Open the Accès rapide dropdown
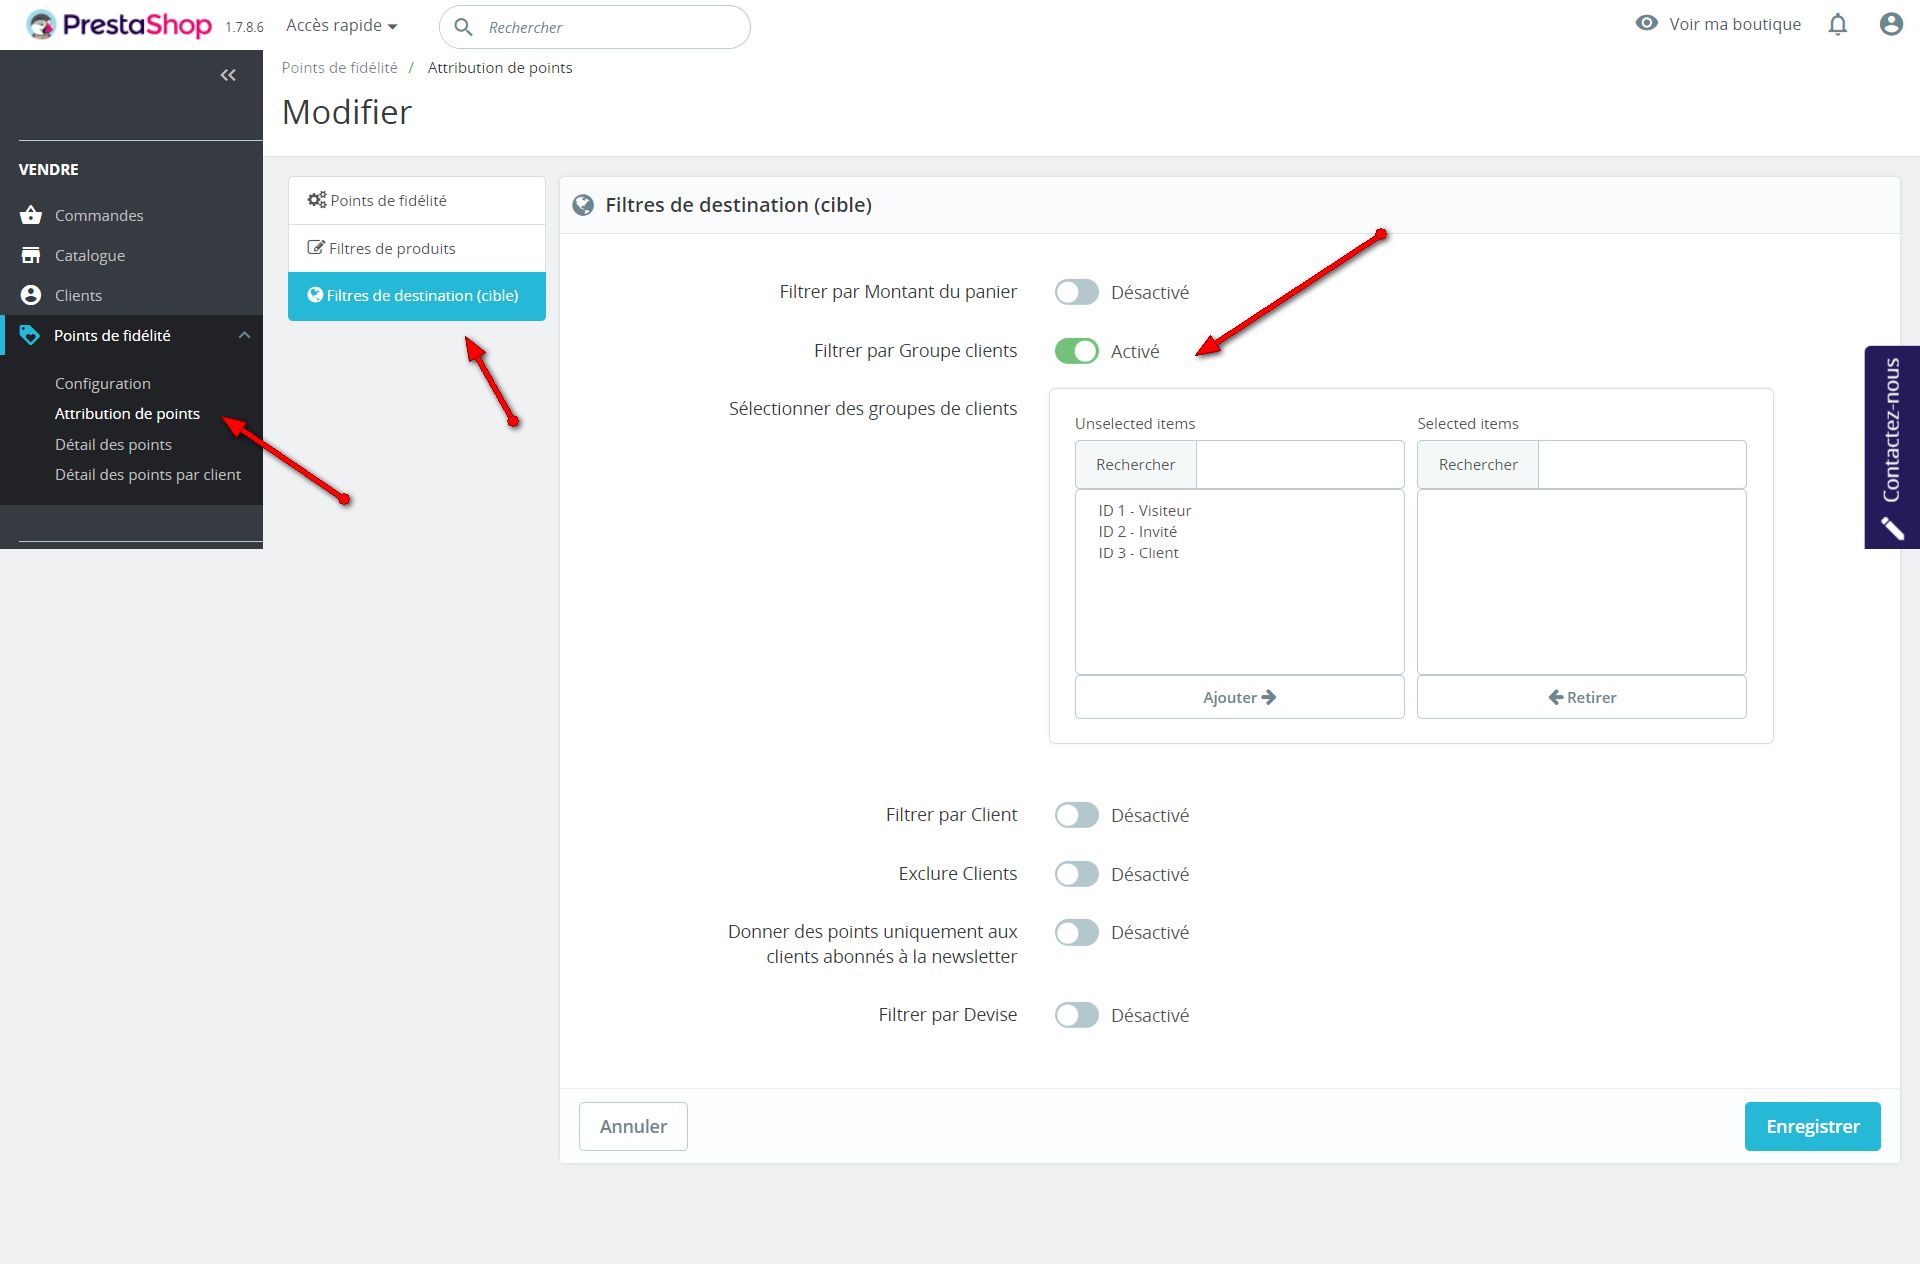This screenshot has height=1264, width=1920. pyautogui.click(x=341, y=26)
